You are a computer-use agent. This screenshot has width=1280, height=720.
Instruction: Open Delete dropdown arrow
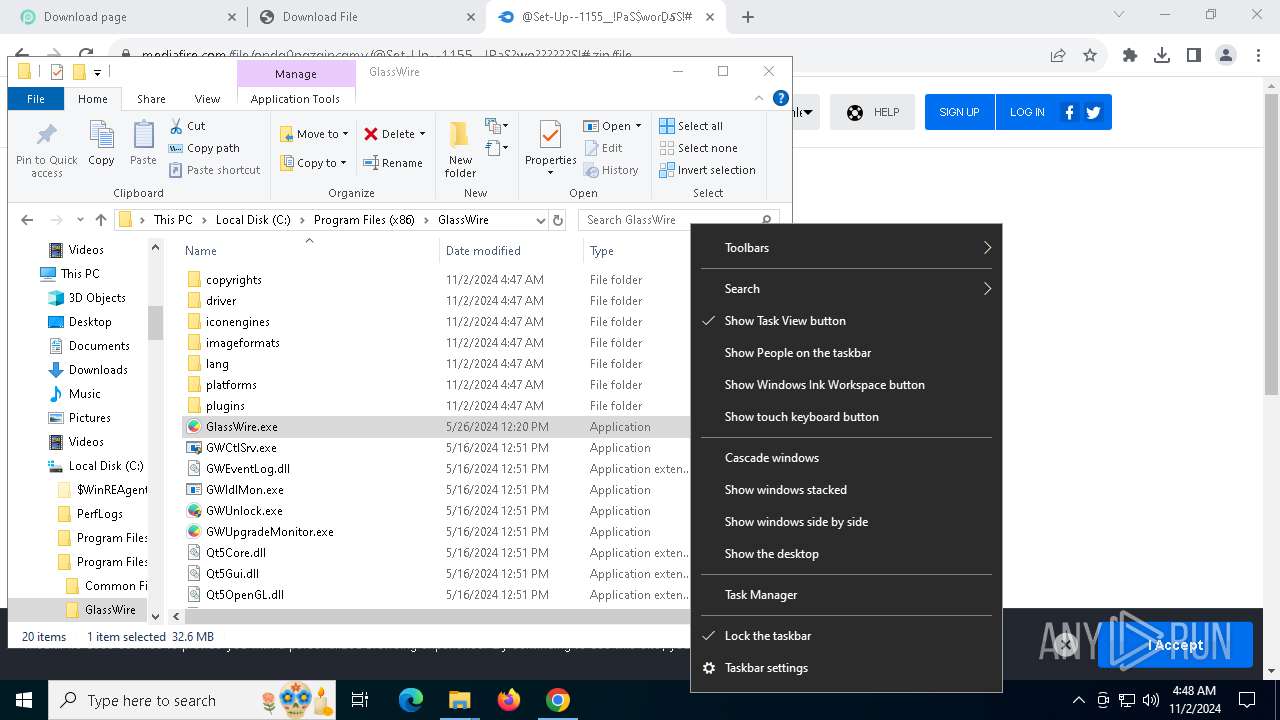422,134
